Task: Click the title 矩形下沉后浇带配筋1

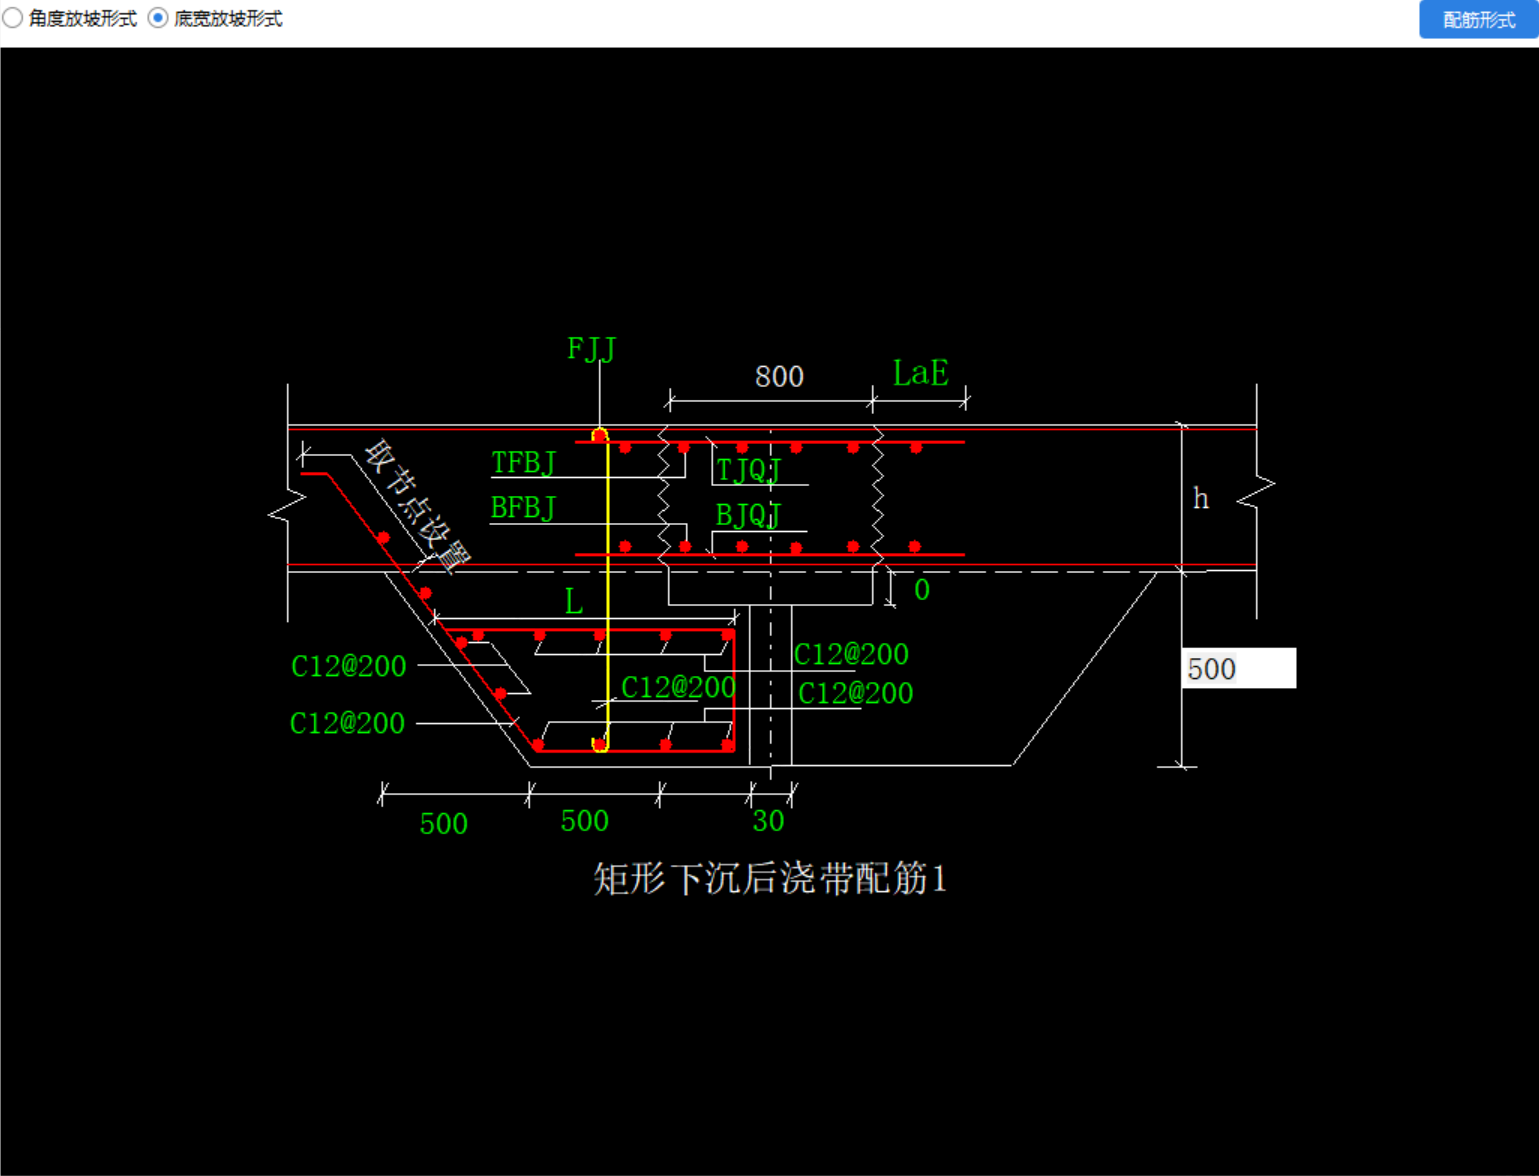Action: tap(769, 878)
